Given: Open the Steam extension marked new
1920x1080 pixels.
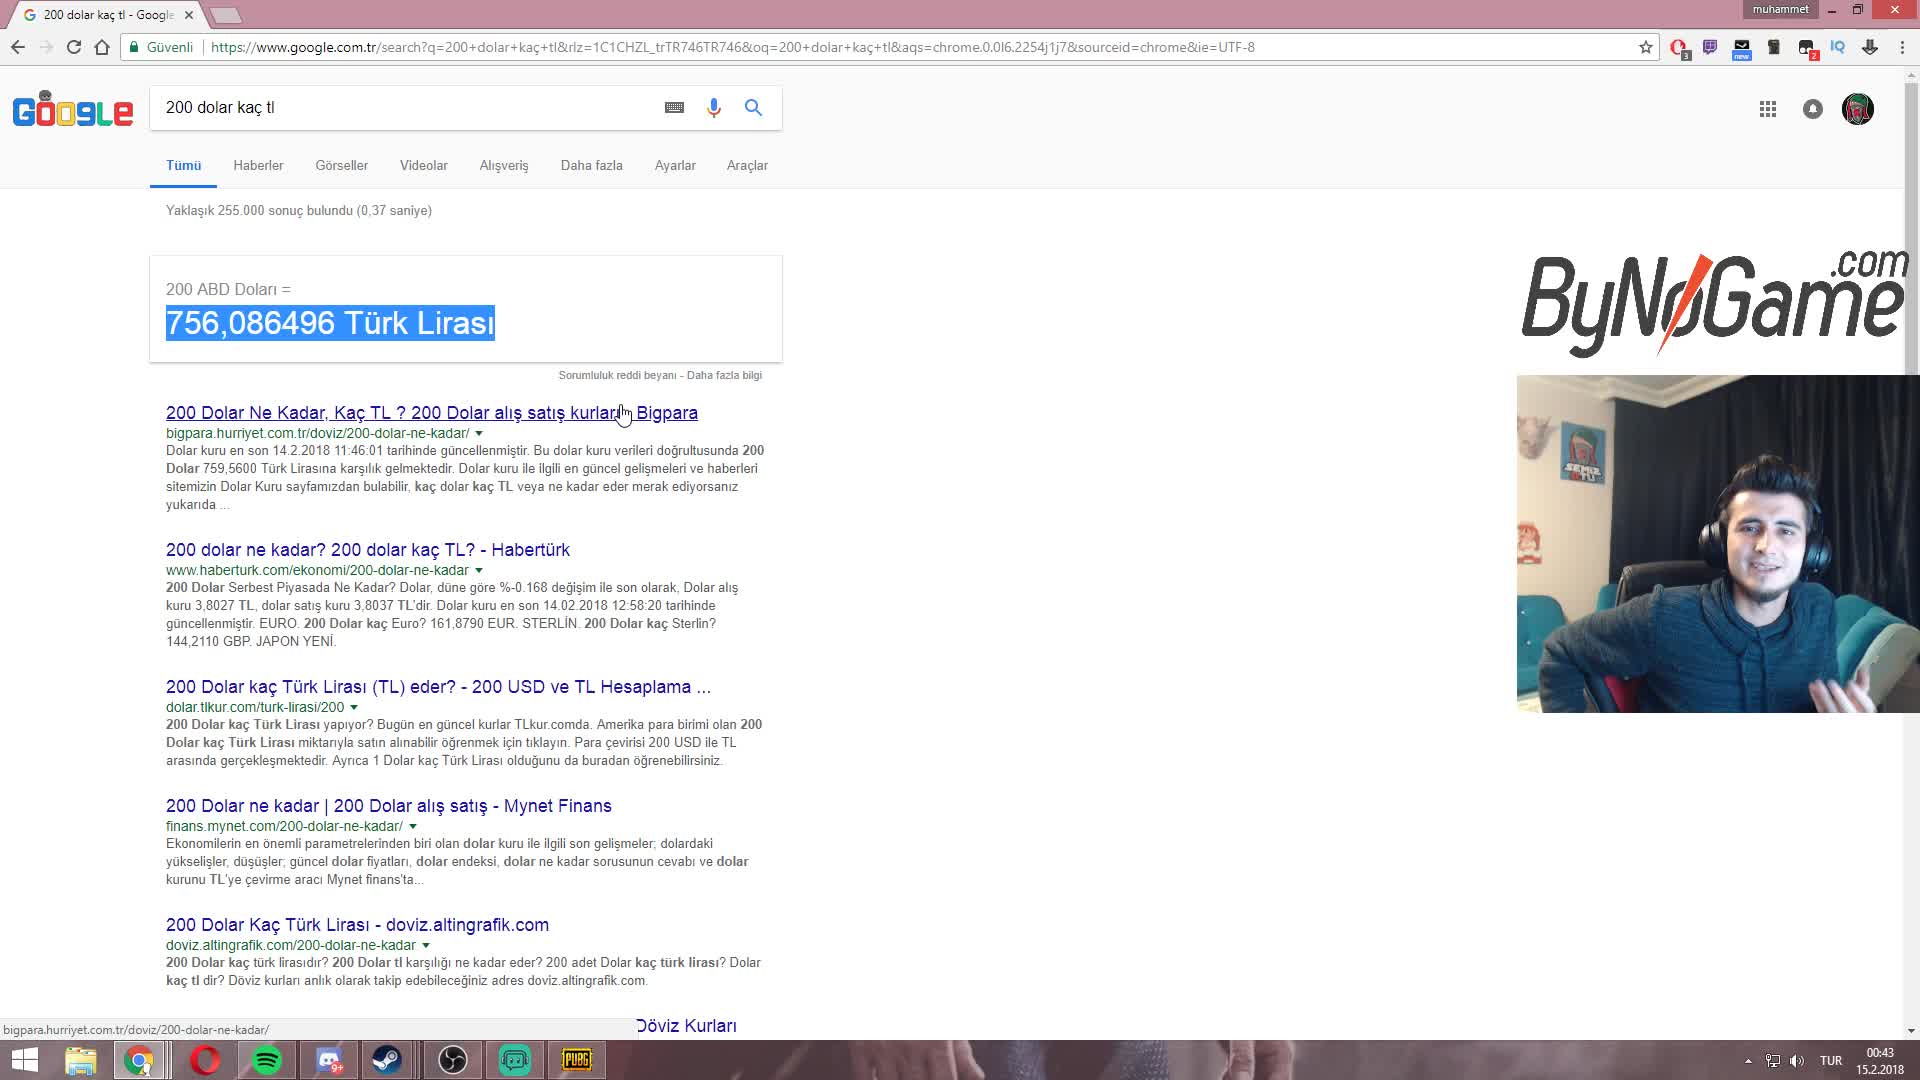Looking at the screenshot, I should pos(1742,48).
